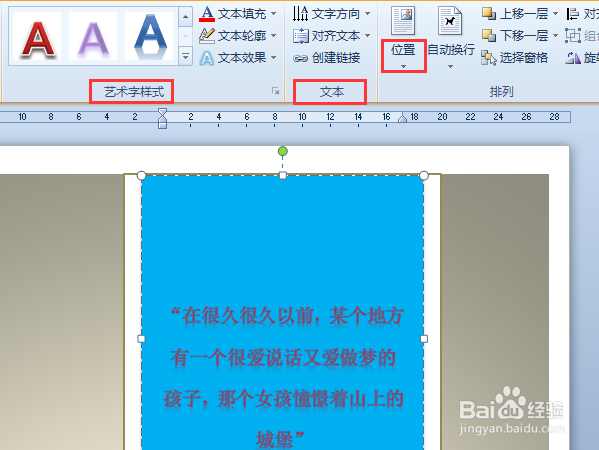Open the 位置 dropdown arrow

click(x=403, y=67)
